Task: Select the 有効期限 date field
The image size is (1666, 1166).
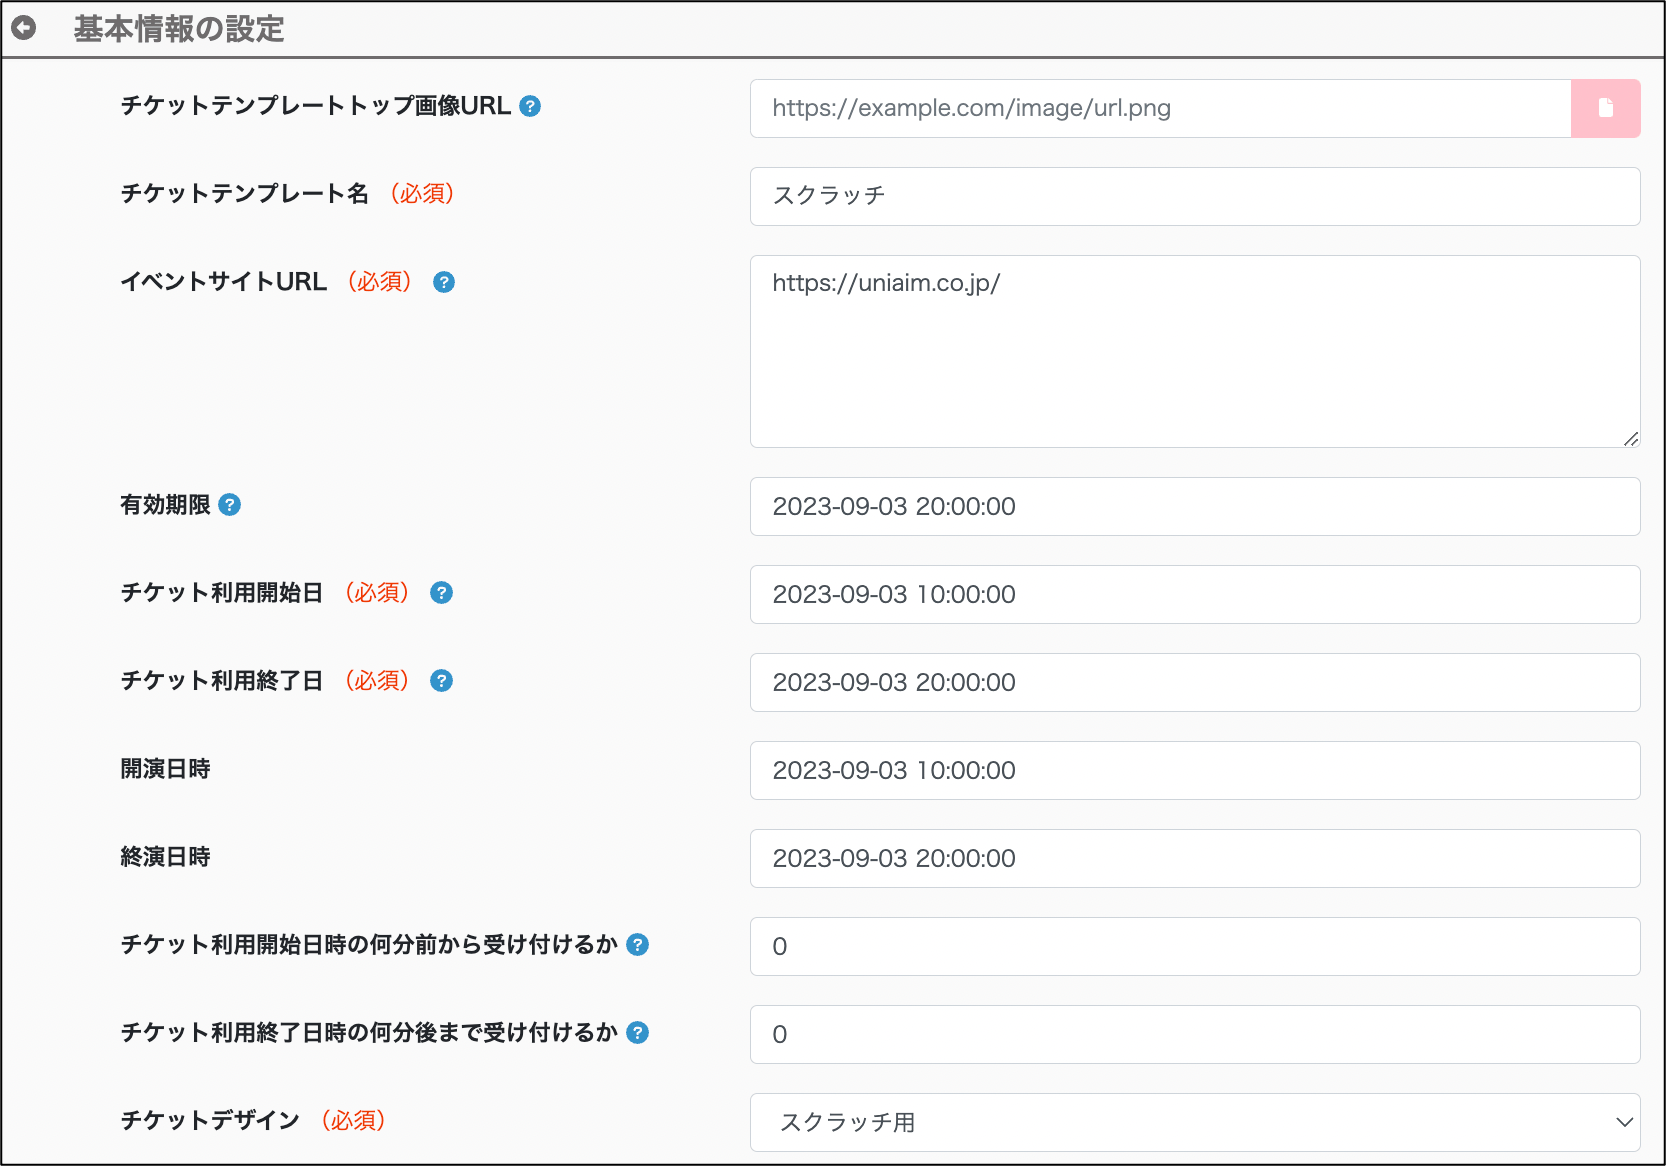Action: pyautogui.click(x=1194, y=506)
